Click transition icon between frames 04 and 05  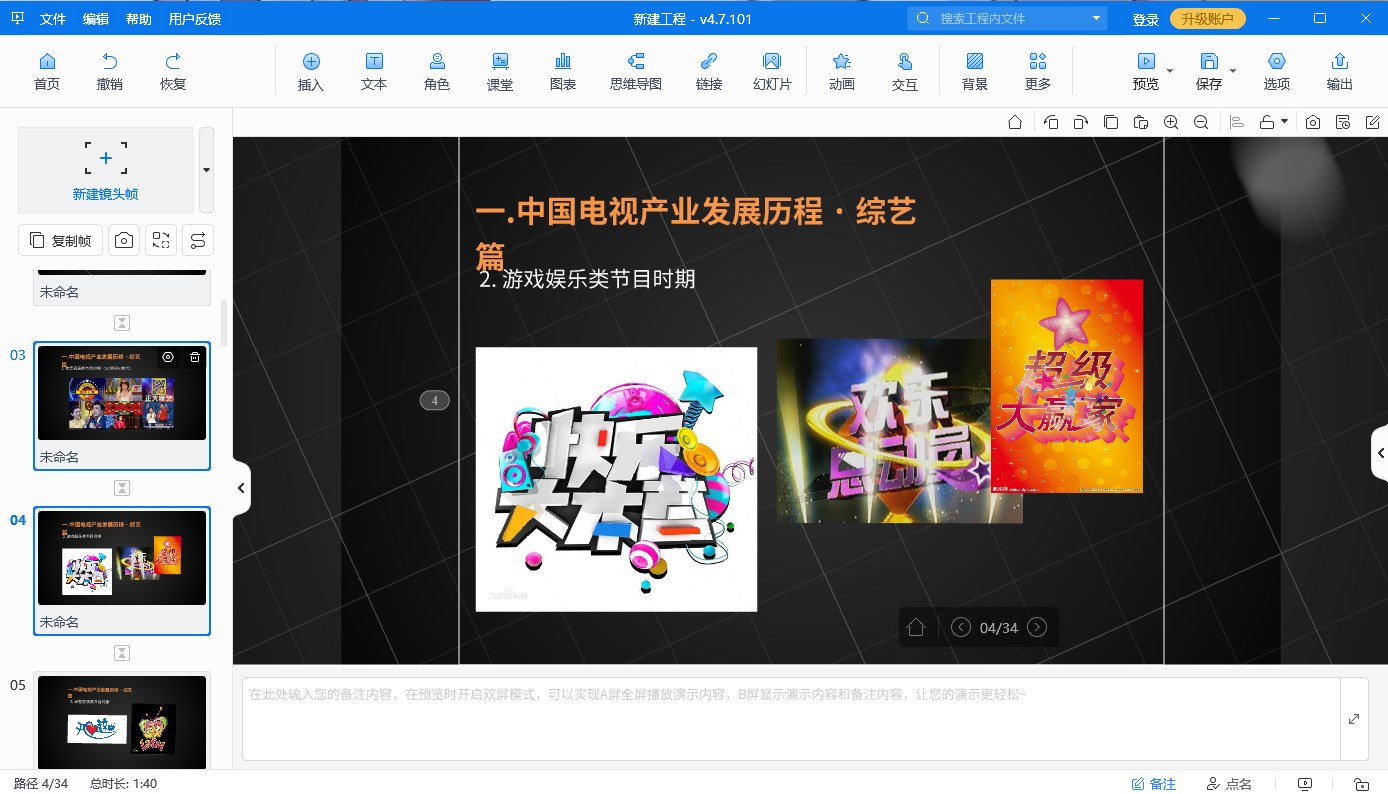click(x=122, y=653)
